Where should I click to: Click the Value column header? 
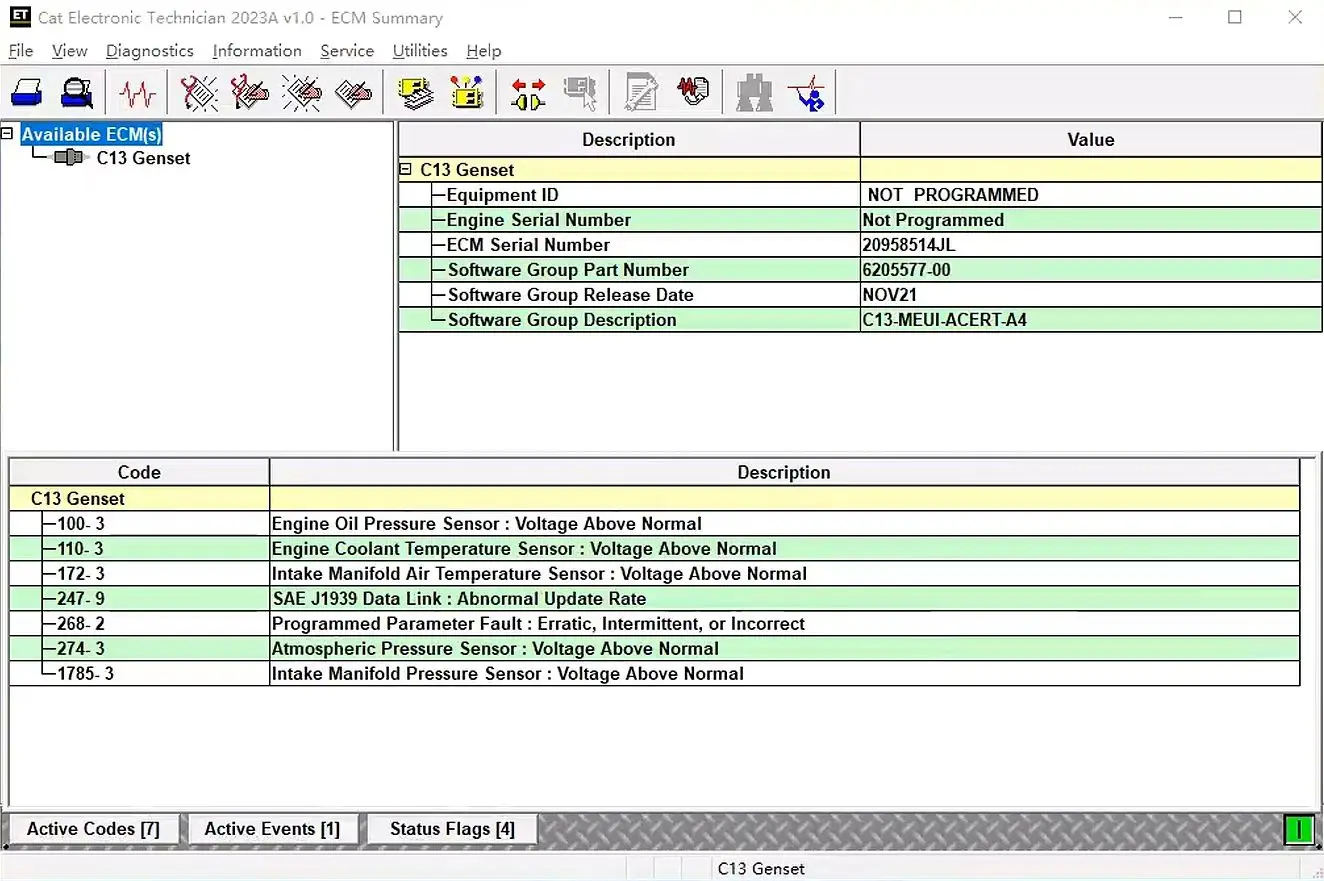pos(1091,140)
